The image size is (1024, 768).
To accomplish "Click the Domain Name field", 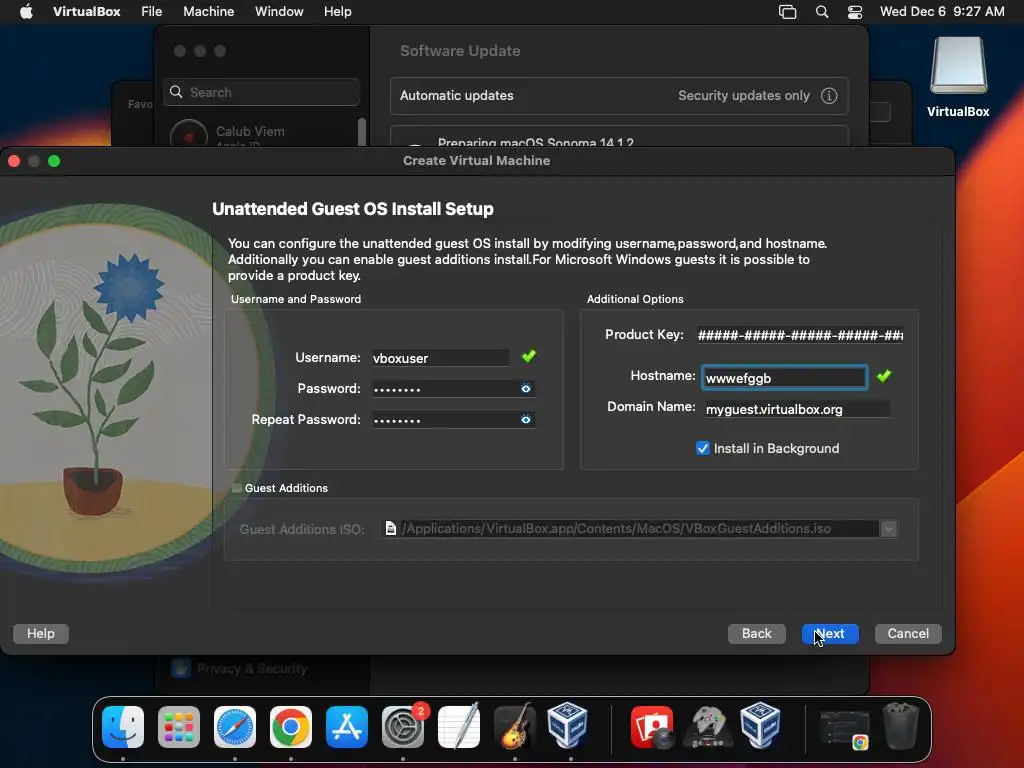I will click(x=797, y=409).
